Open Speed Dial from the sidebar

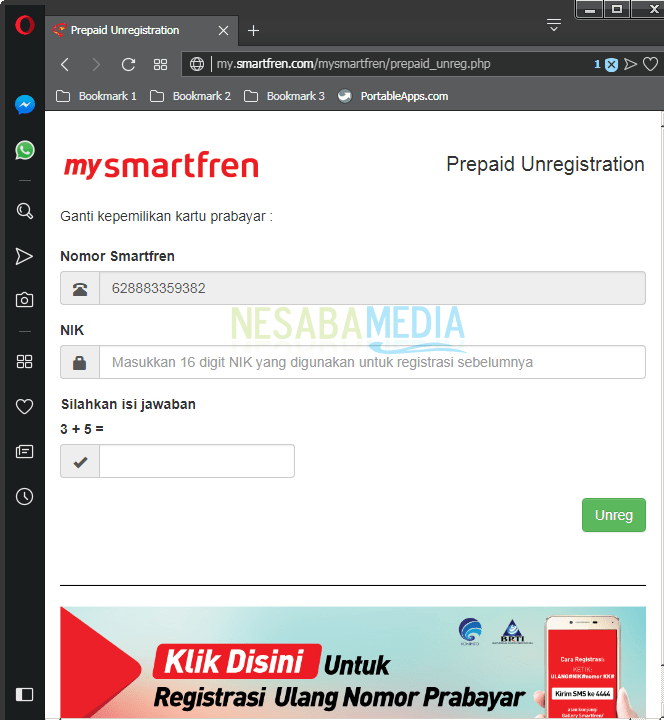pyautogui.click(x=24, y=361)
